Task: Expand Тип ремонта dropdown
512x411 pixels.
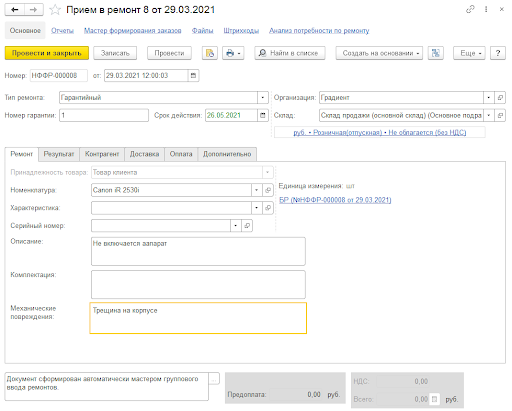Action: [263, 97]
